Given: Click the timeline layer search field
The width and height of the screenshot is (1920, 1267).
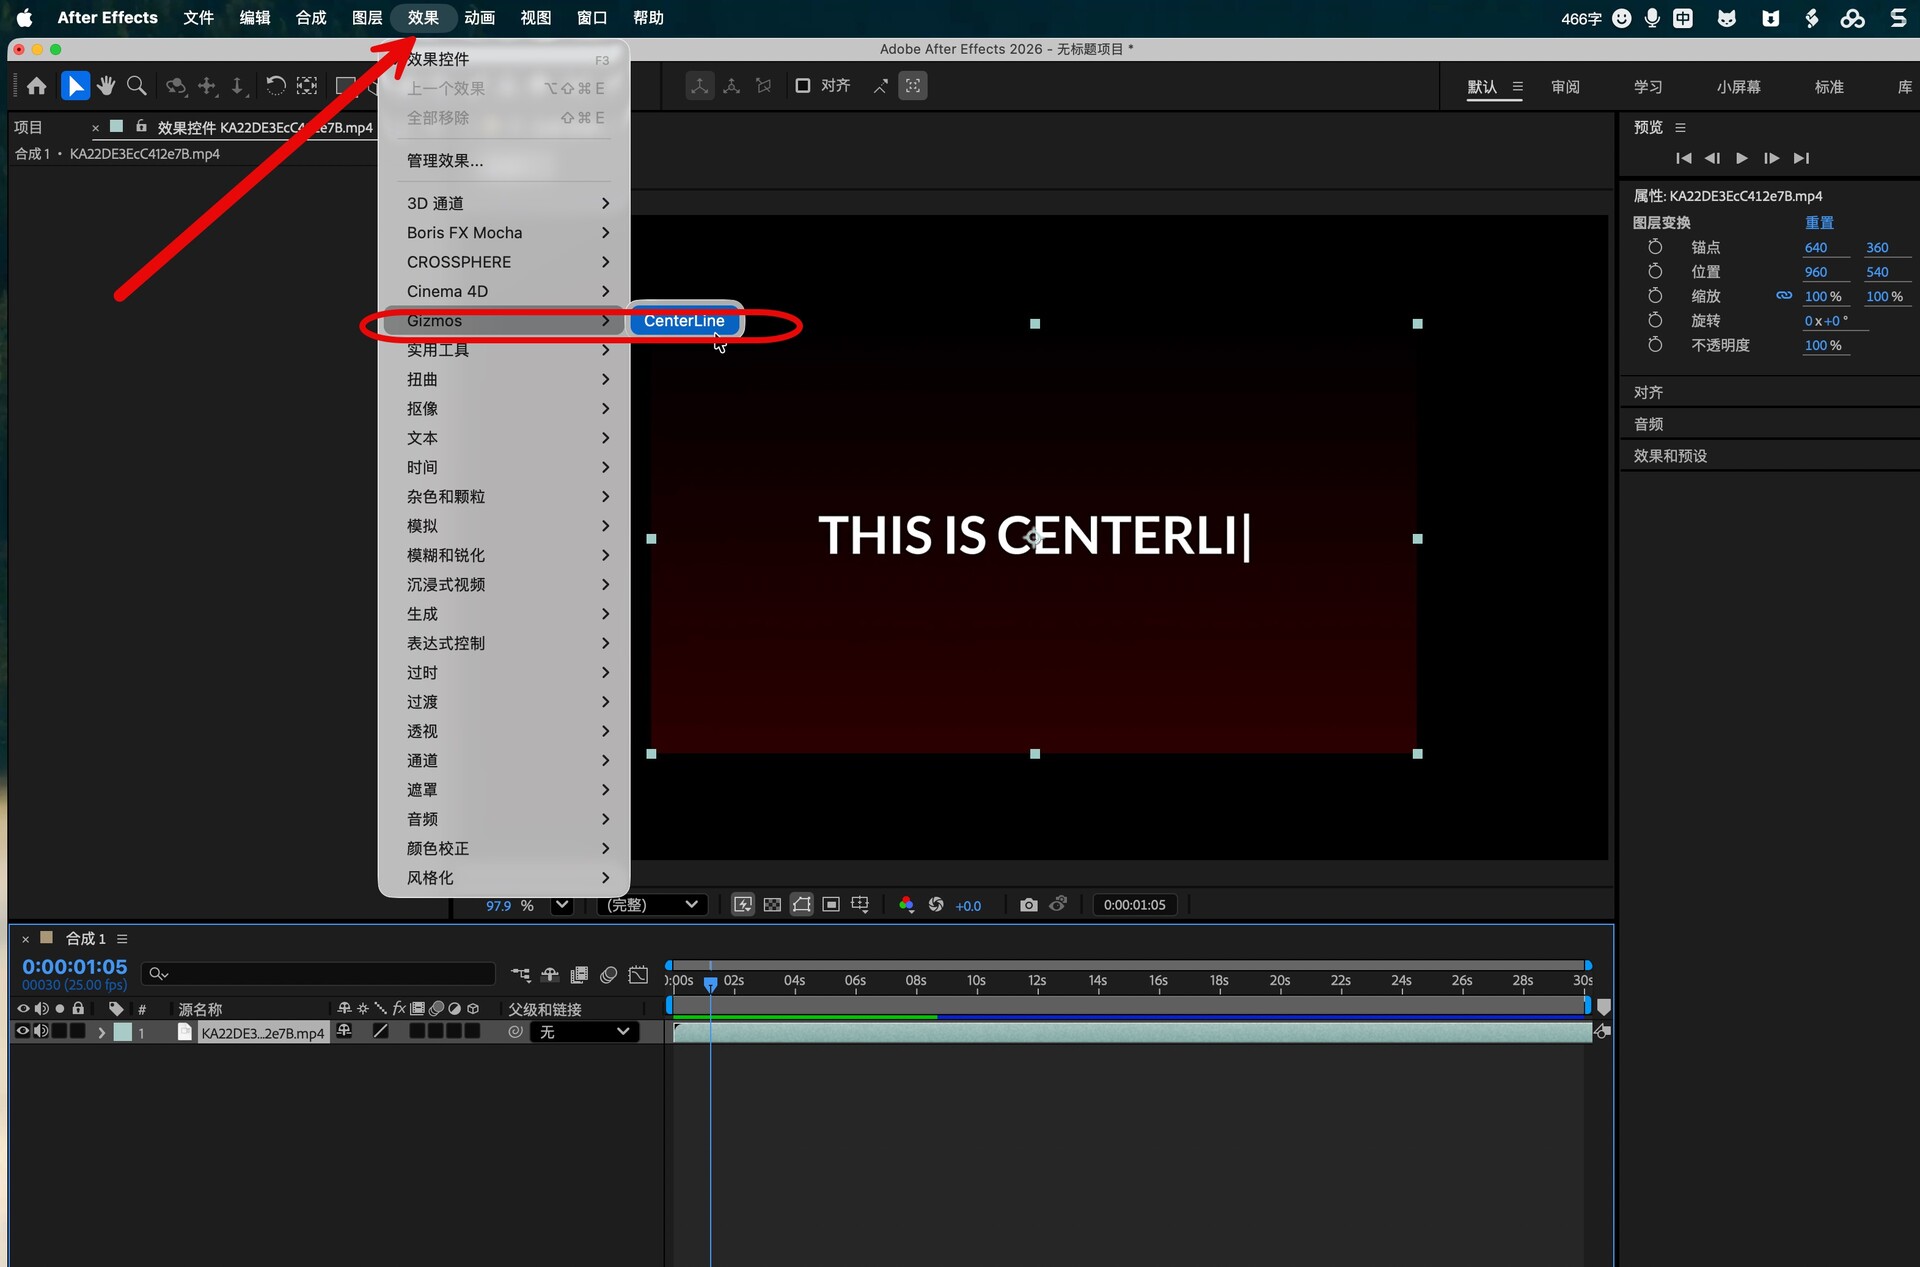Looking at the screenshot, I should tap(318, 974).
